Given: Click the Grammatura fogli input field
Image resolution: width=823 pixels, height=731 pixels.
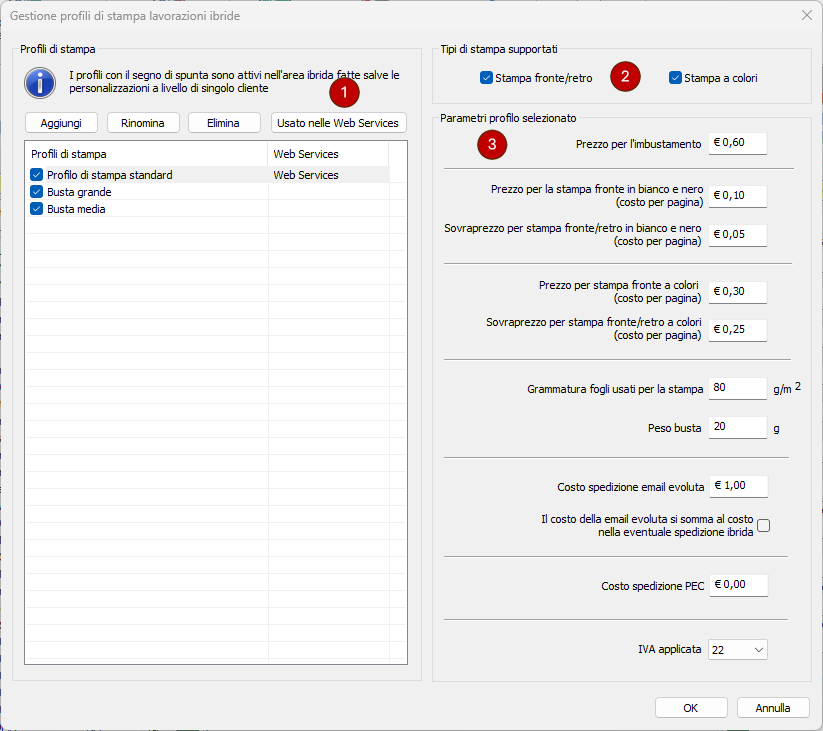Looking at the screenshot, I should [x=737, y=388].
